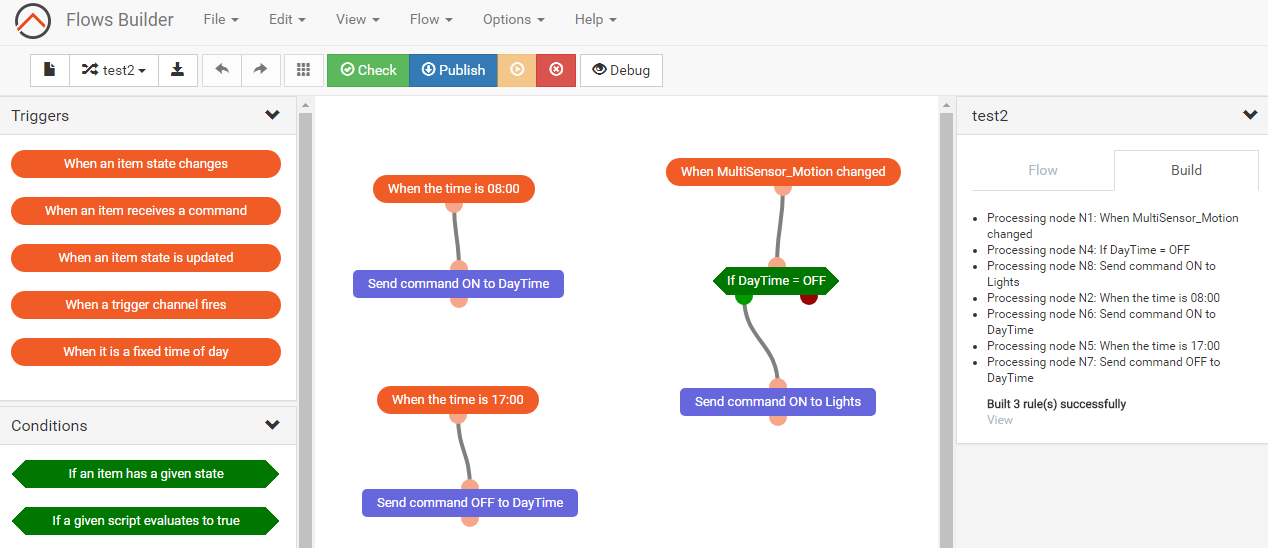This screenshot has width=1268, height=548.
Task: Collapse the Triggers panel
Action: (272, 115)
